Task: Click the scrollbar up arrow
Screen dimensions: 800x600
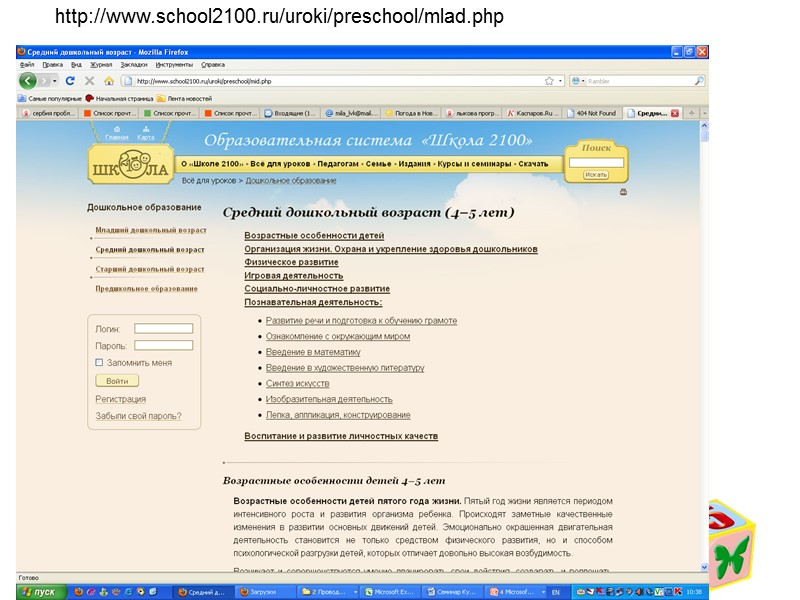Action: [x=704, y=126]
